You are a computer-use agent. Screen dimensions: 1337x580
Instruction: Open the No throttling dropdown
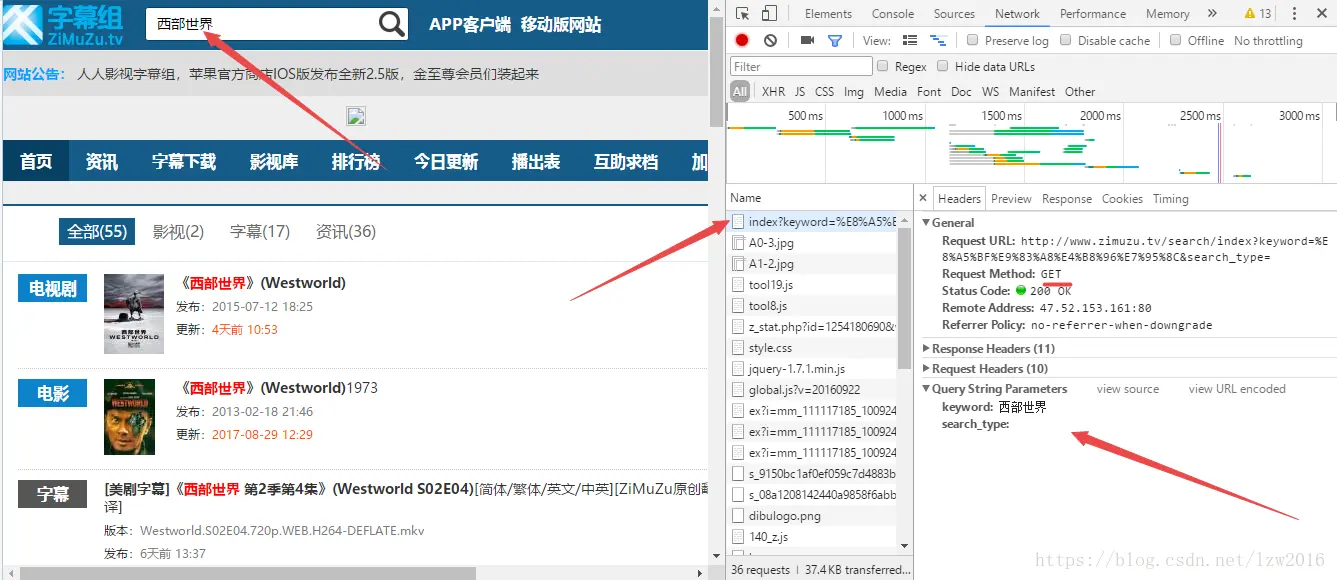[x=1268, y=40]
